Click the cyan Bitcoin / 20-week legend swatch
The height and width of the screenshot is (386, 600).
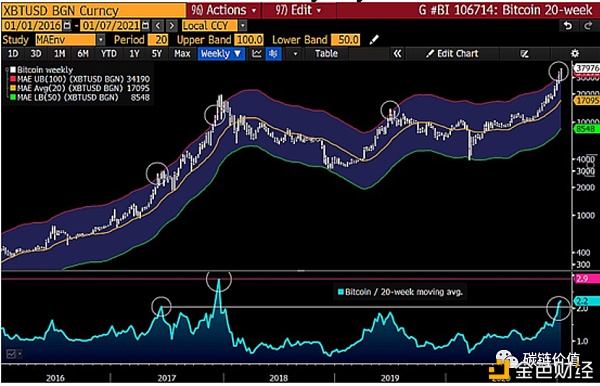[340, 292]
